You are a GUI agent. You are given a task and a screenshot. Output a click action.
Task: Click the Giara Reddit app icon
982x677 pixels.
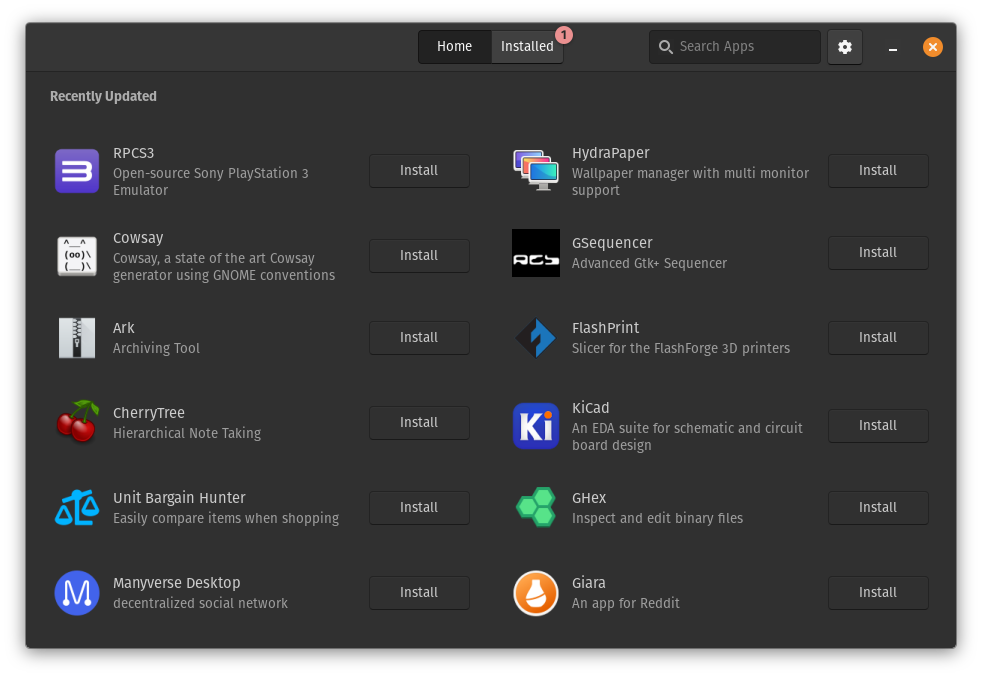click(535, 592)
